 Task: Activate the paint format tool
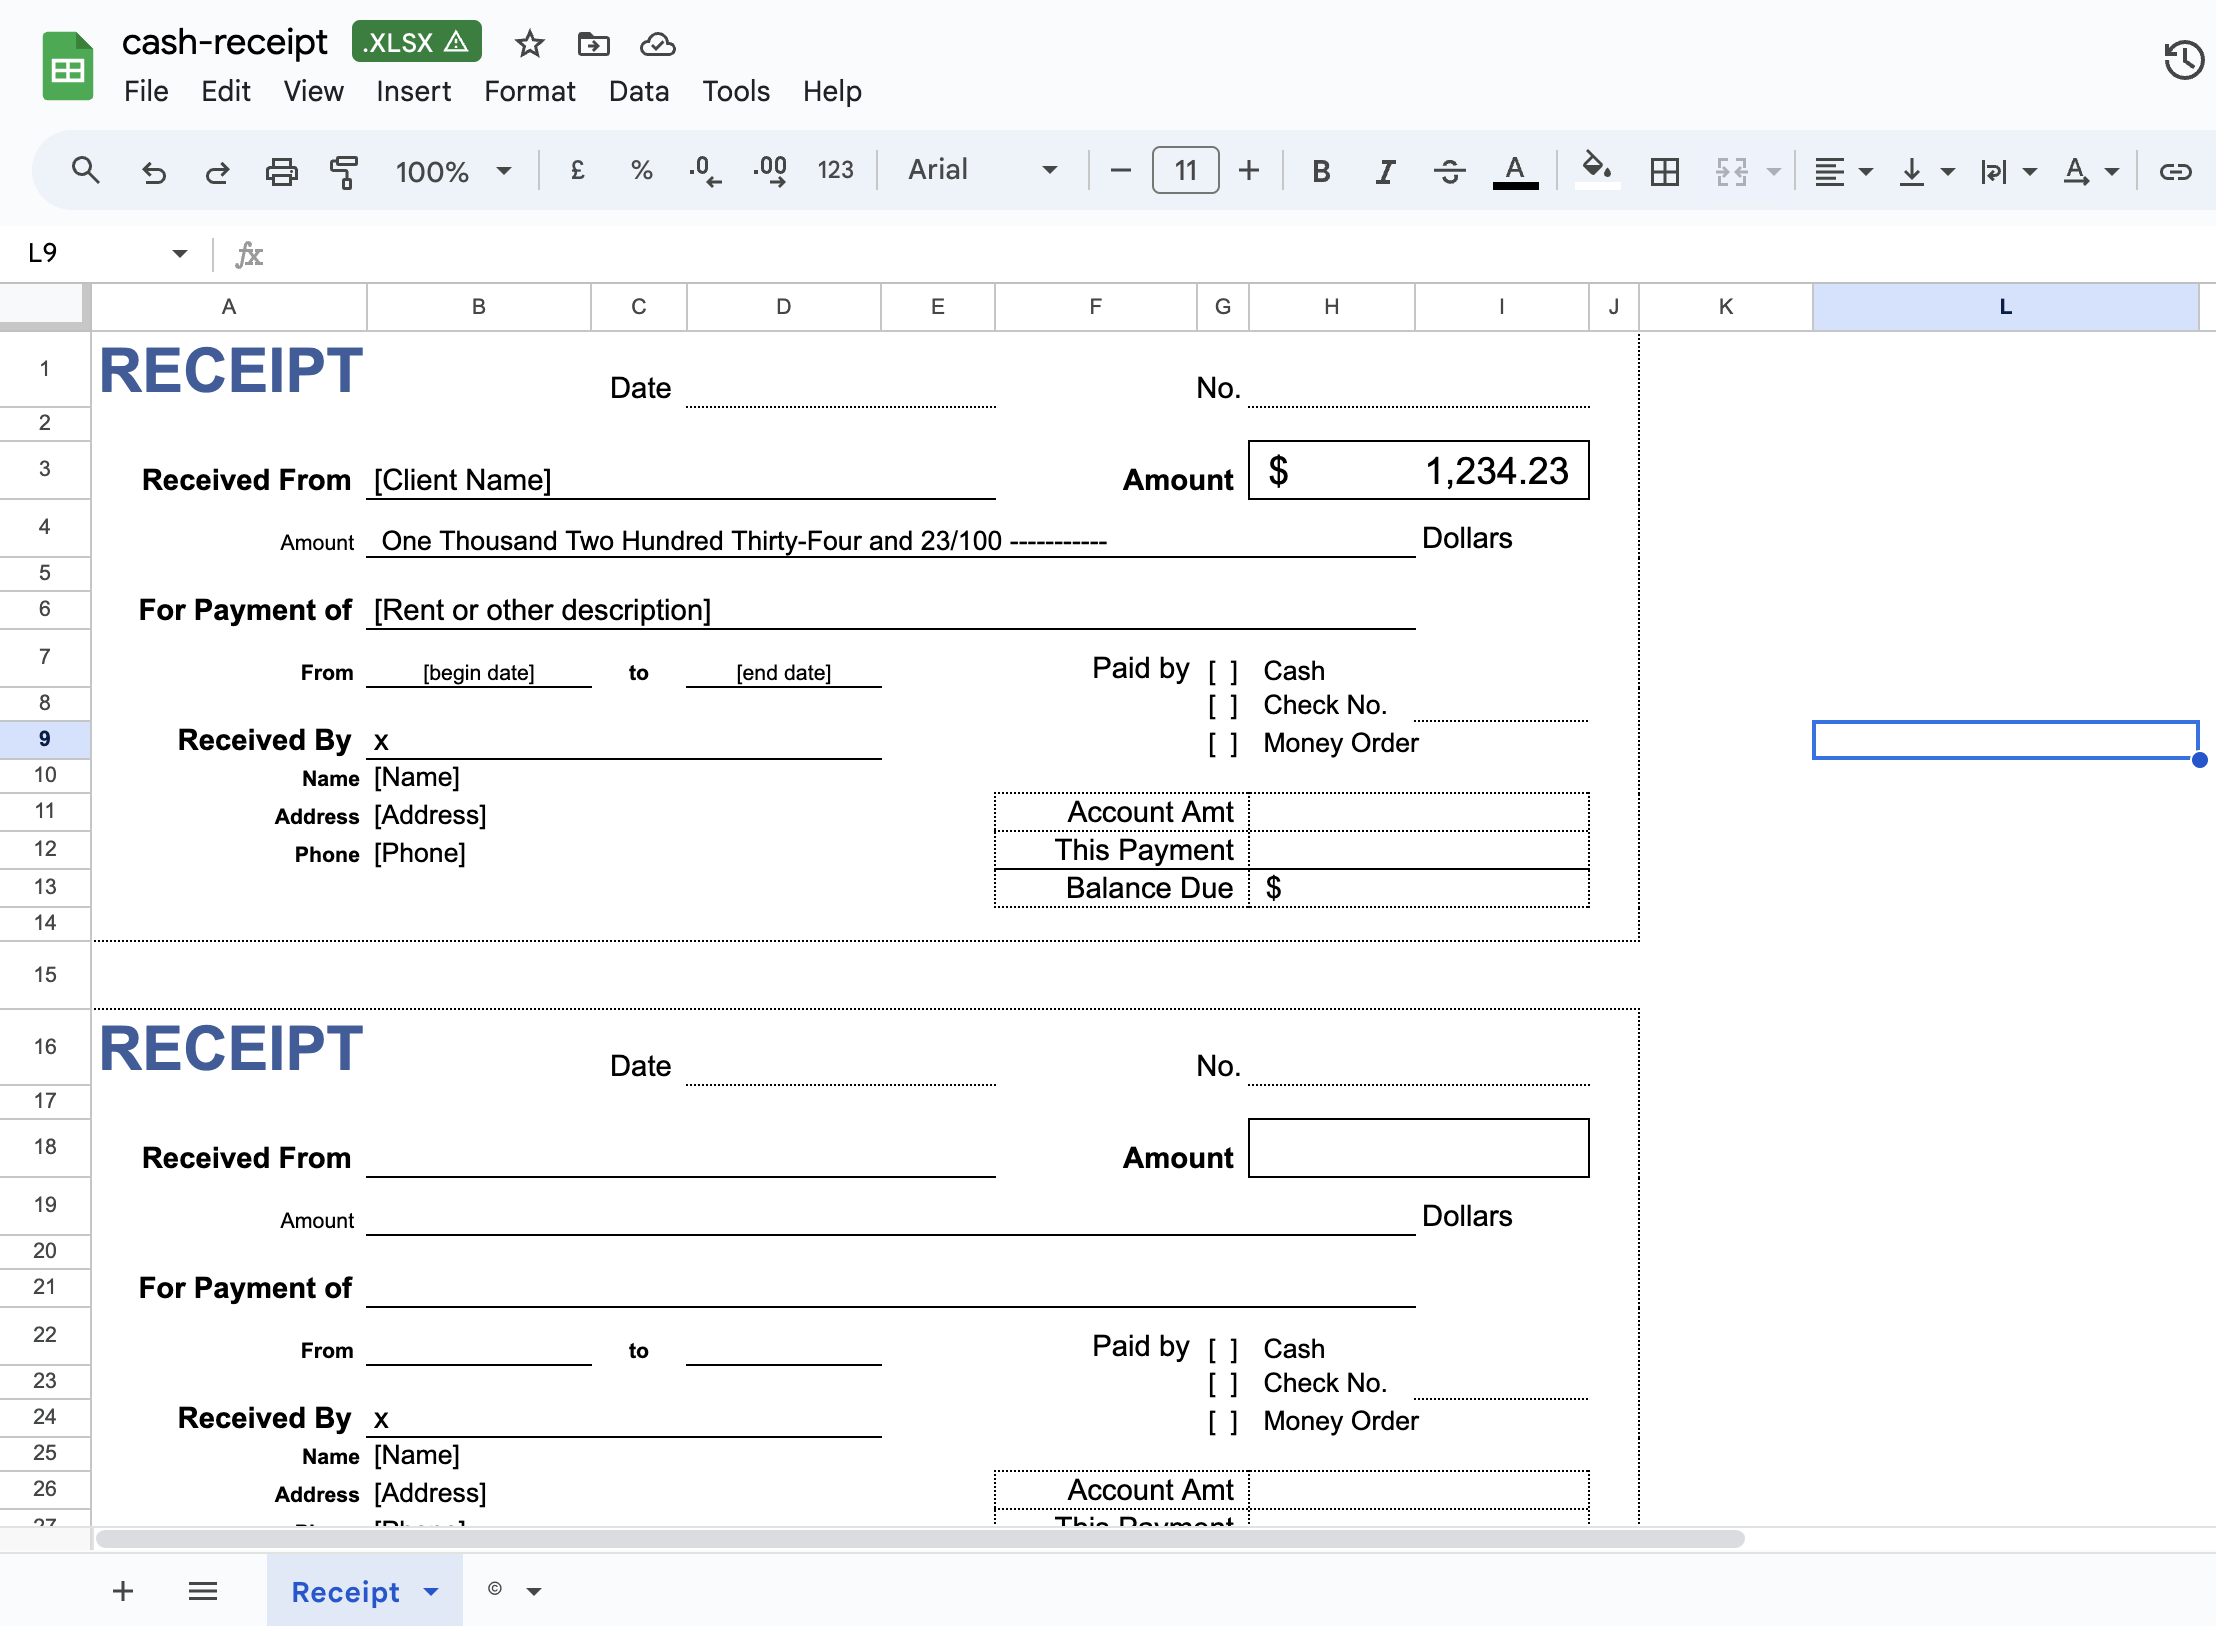(x=344, y=172)
